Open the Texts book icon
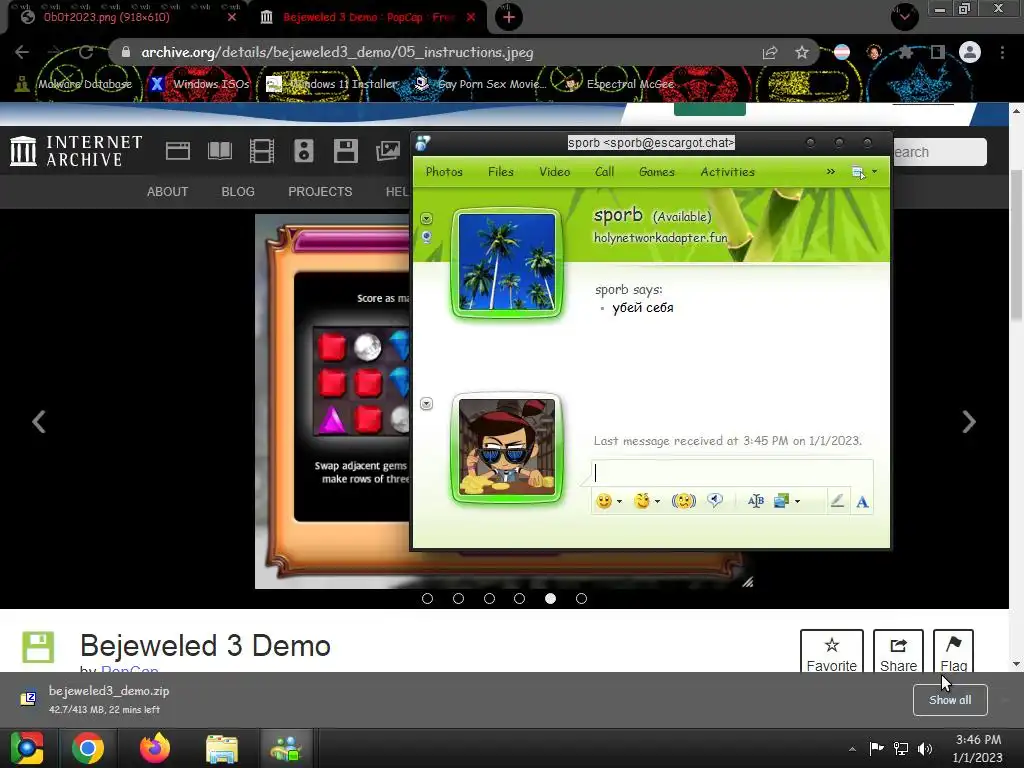The height and width of the screenshot is (768, 1024). pos(219,152)
